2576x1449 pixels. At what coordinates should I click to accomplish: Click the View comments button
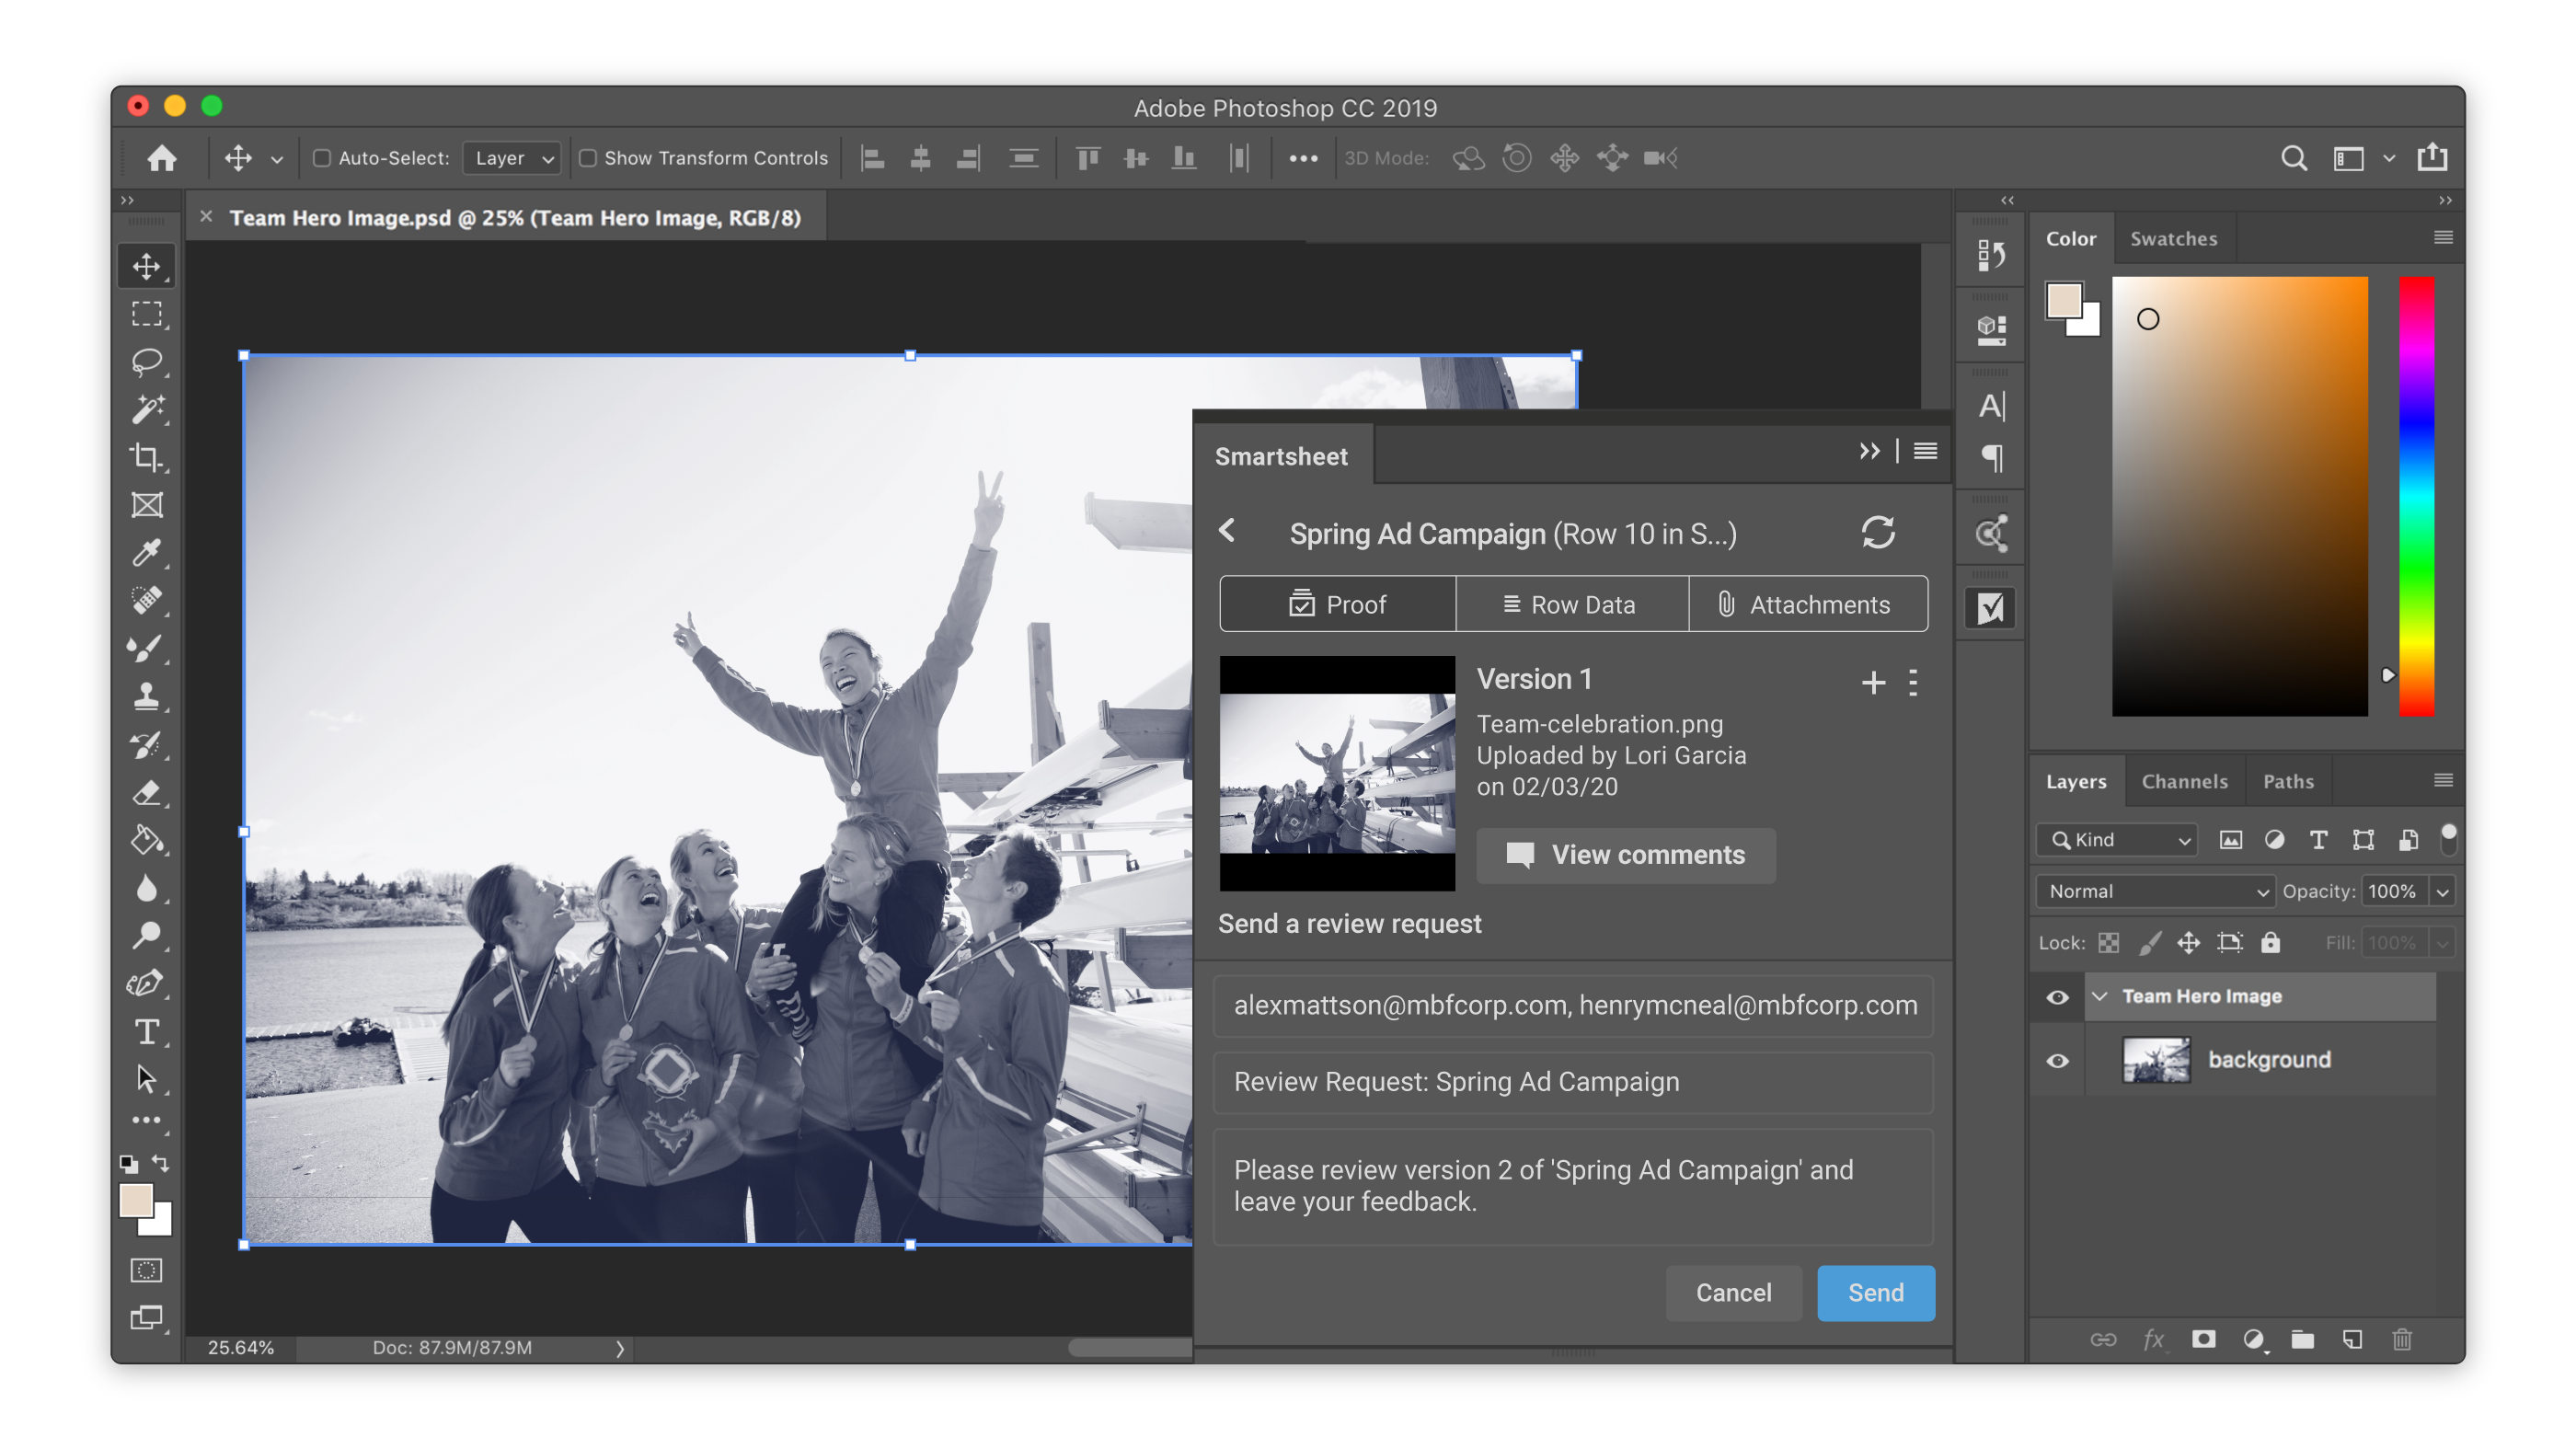pyautogui.click(x=1626, y=855)
